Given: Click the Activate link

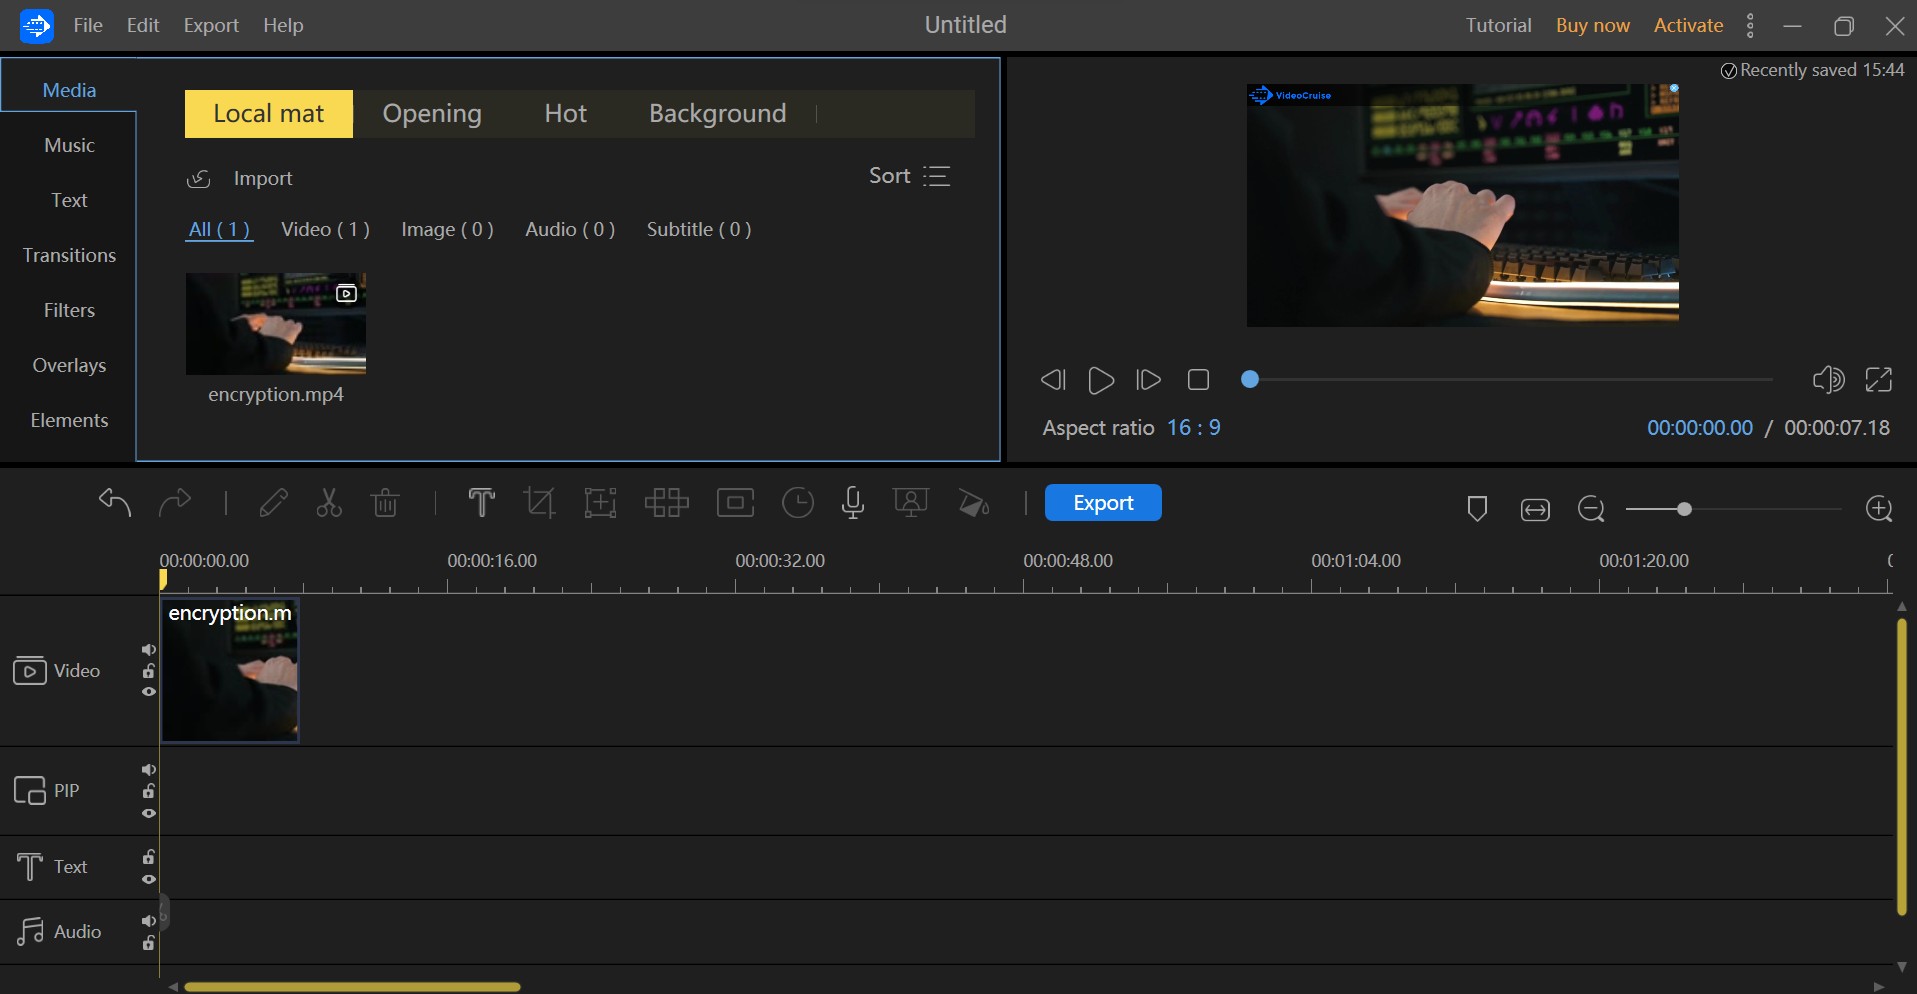Looking at the screenshot, I should pos(1688,25).
